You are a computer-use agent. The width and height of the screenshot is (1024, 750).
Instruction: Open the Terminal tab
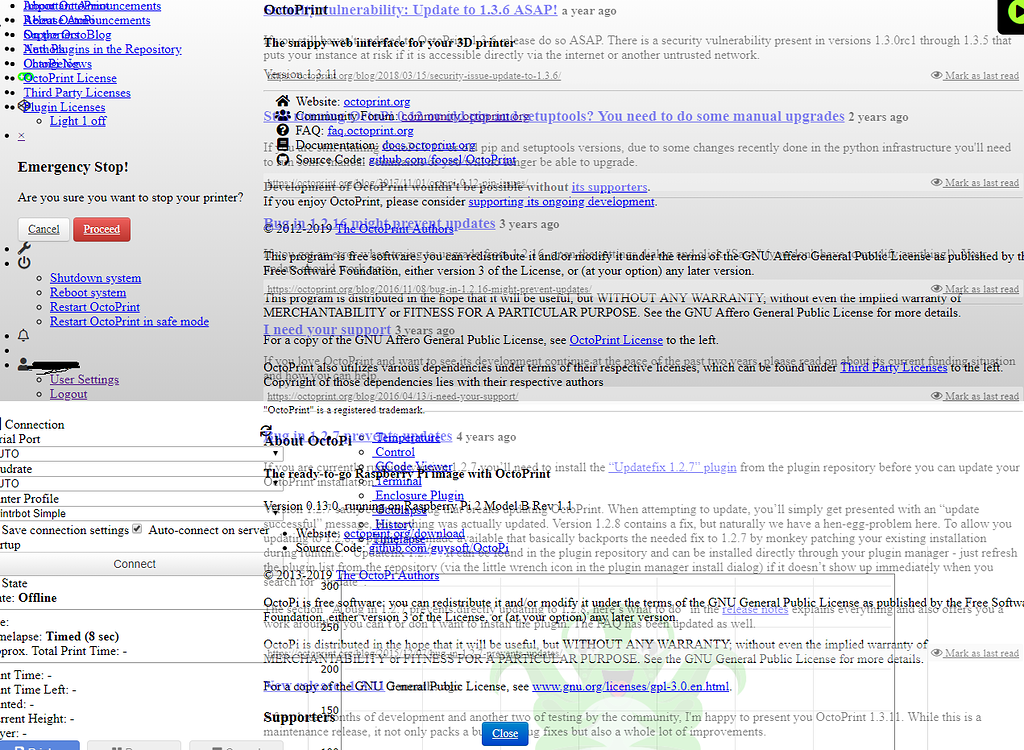click(x=398, y=480)
